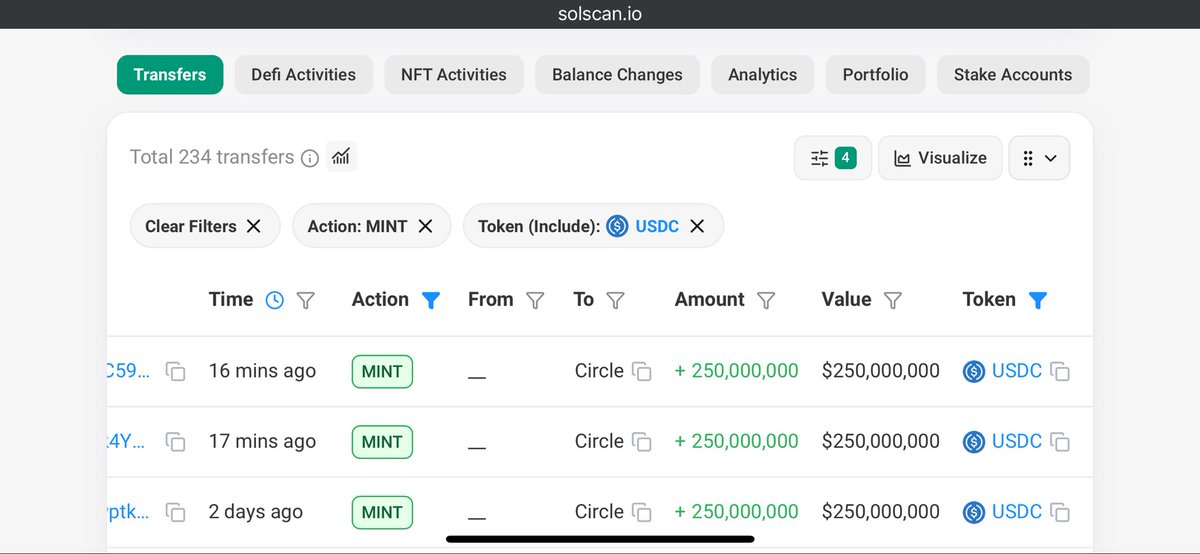The height and width of the screenshot is (554, 1200).
Task: Open the Time column filter funnel
Action: click(x=306, y=300)
